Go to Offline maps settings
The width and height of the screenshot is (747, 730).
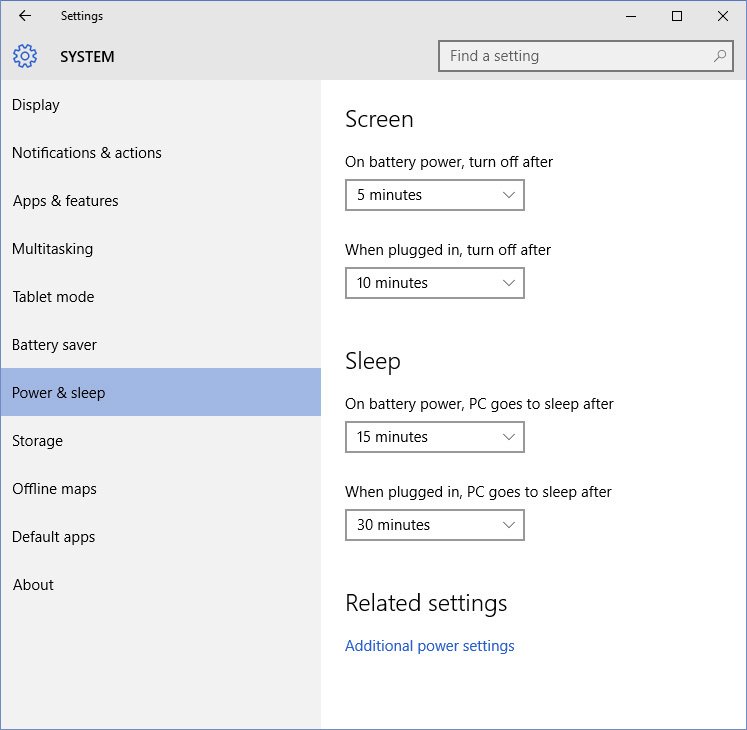[x=54, y=489]
